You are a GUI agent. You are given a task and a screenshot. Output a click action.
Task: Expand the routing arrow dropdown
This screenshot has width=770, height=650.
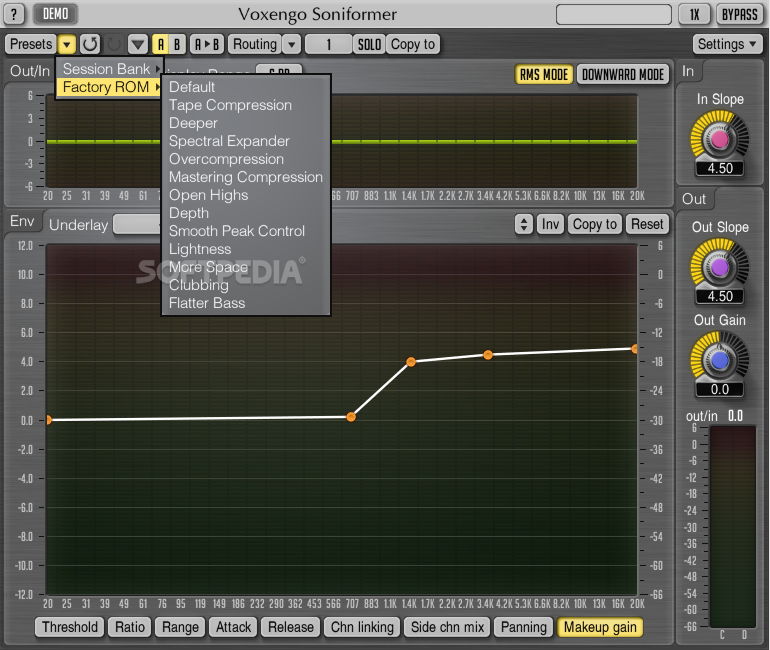tap(292, 44)
